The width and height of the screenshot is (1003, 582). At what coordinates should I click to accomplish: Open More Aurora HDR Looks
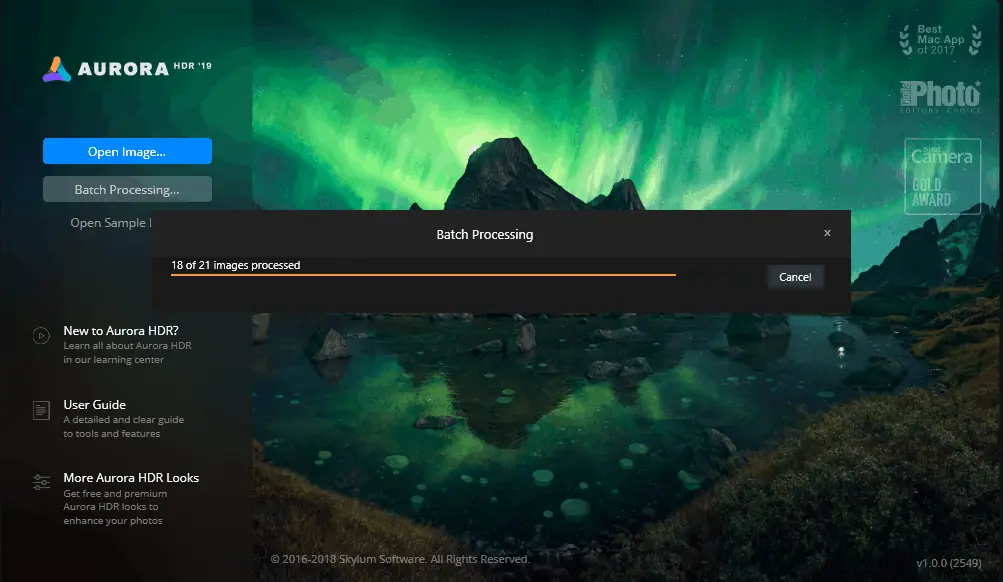[131, 478]
